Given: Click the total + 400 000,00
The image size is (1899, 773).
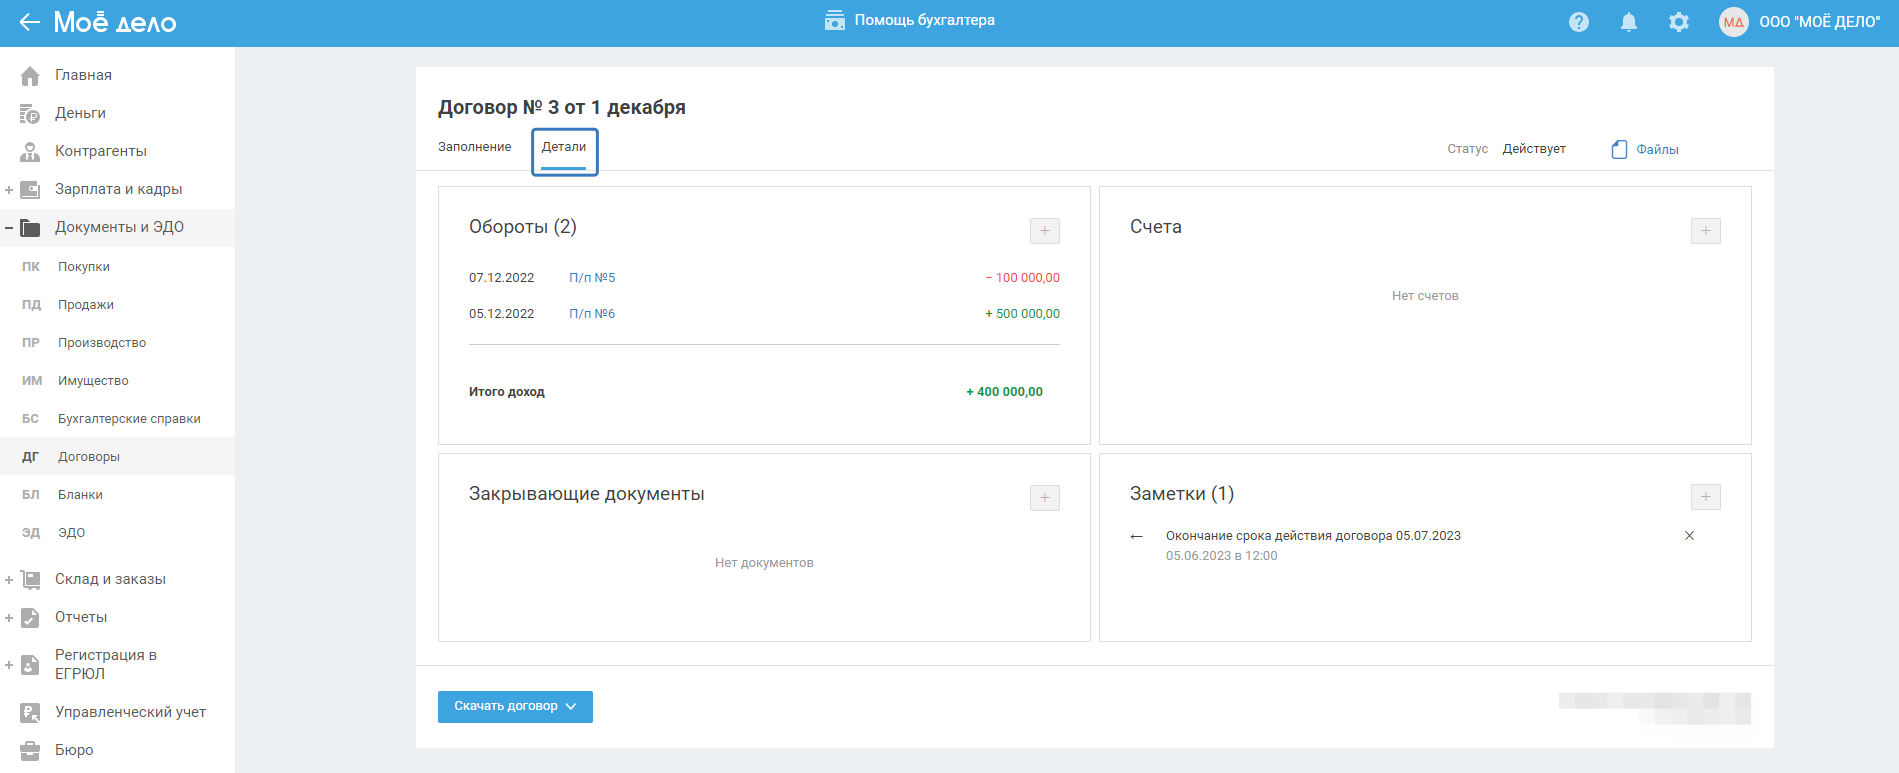Looking at the screenshot, I should point(1004,392).
